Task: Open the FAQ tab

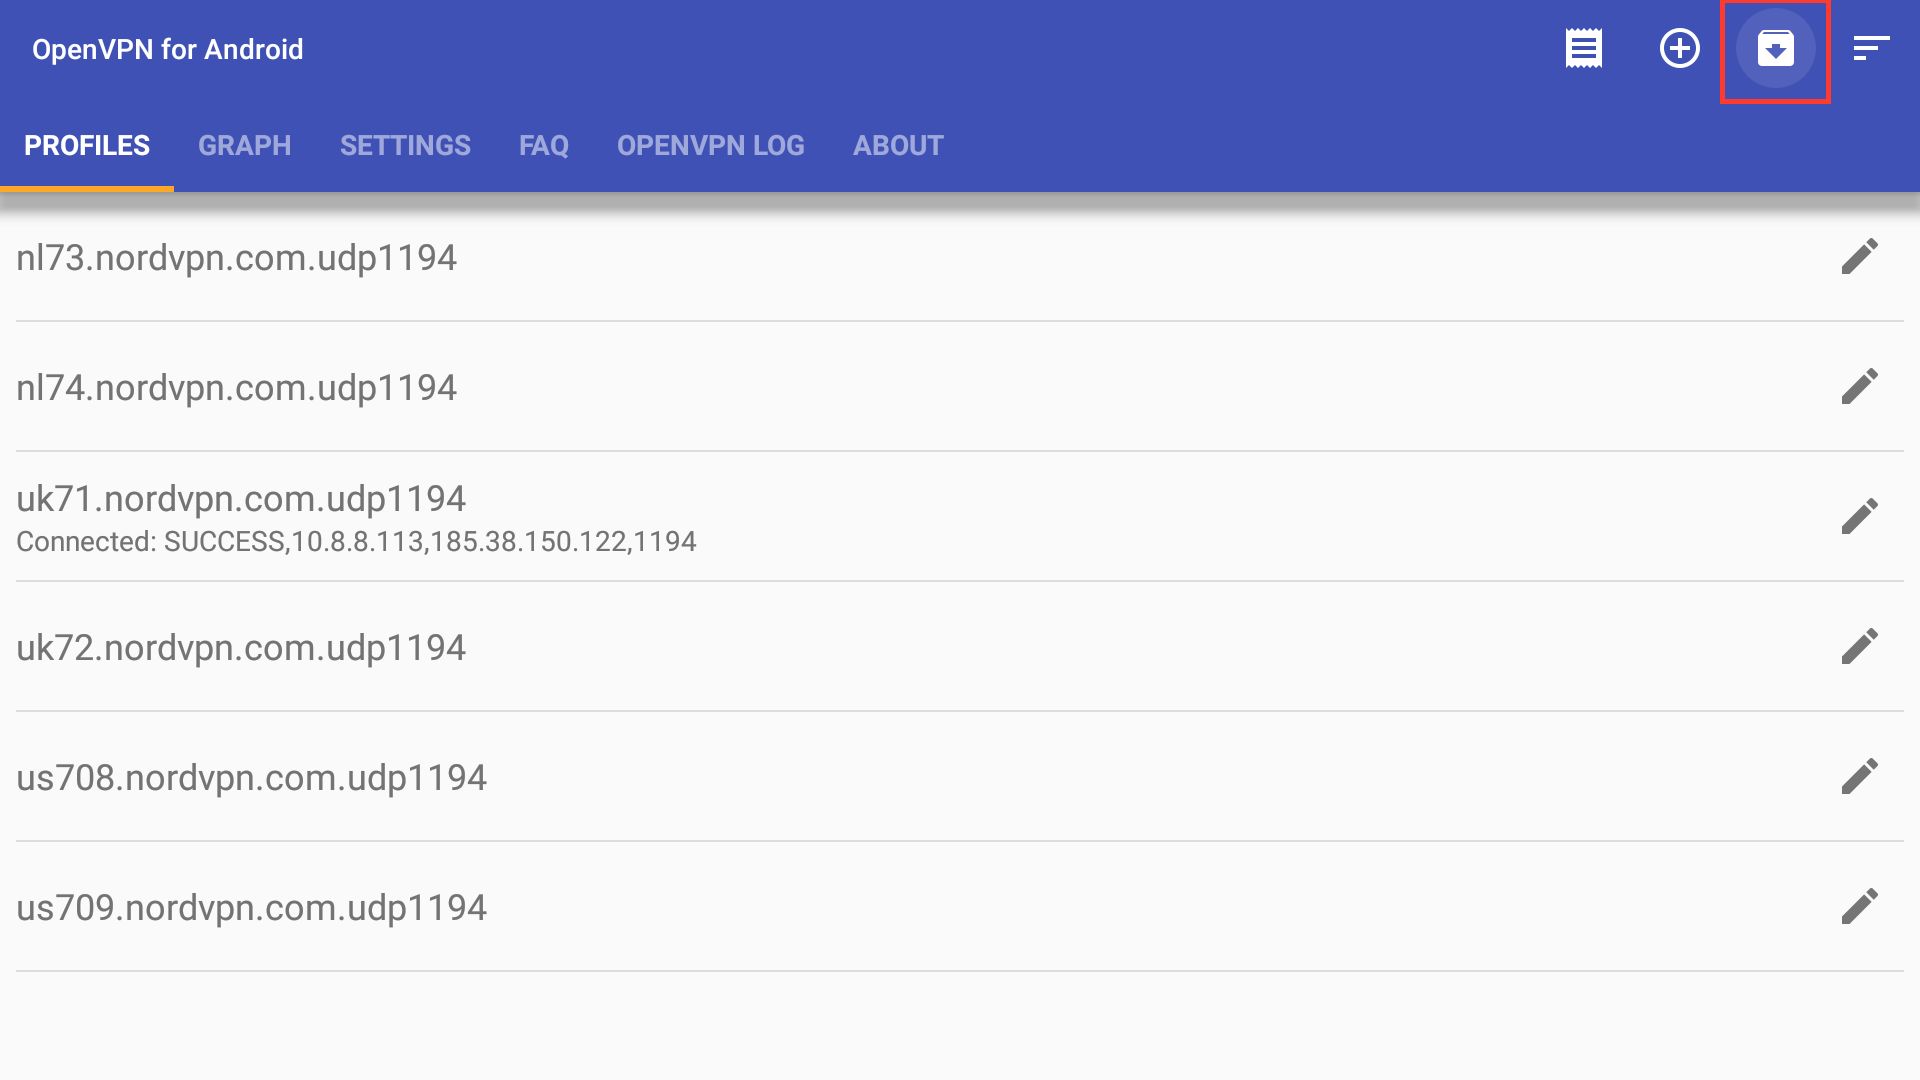Action: click(x=544, y=146)
